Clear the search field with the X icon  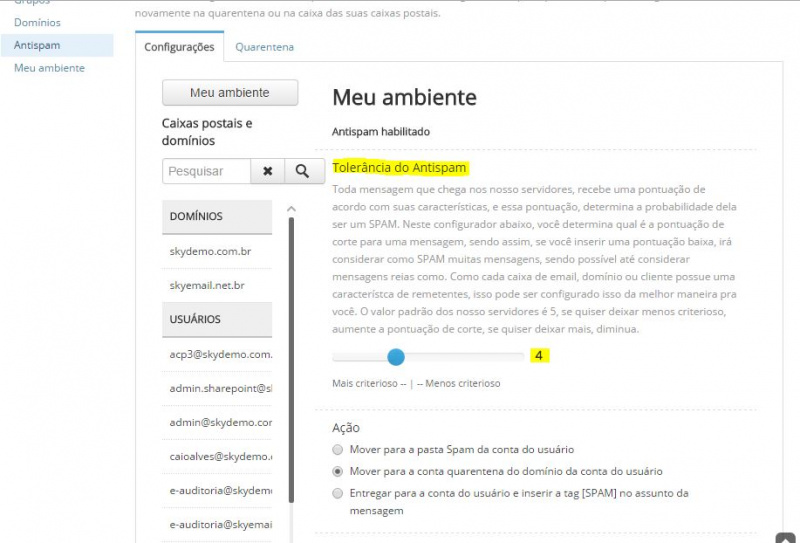click(x=267, y=171)
